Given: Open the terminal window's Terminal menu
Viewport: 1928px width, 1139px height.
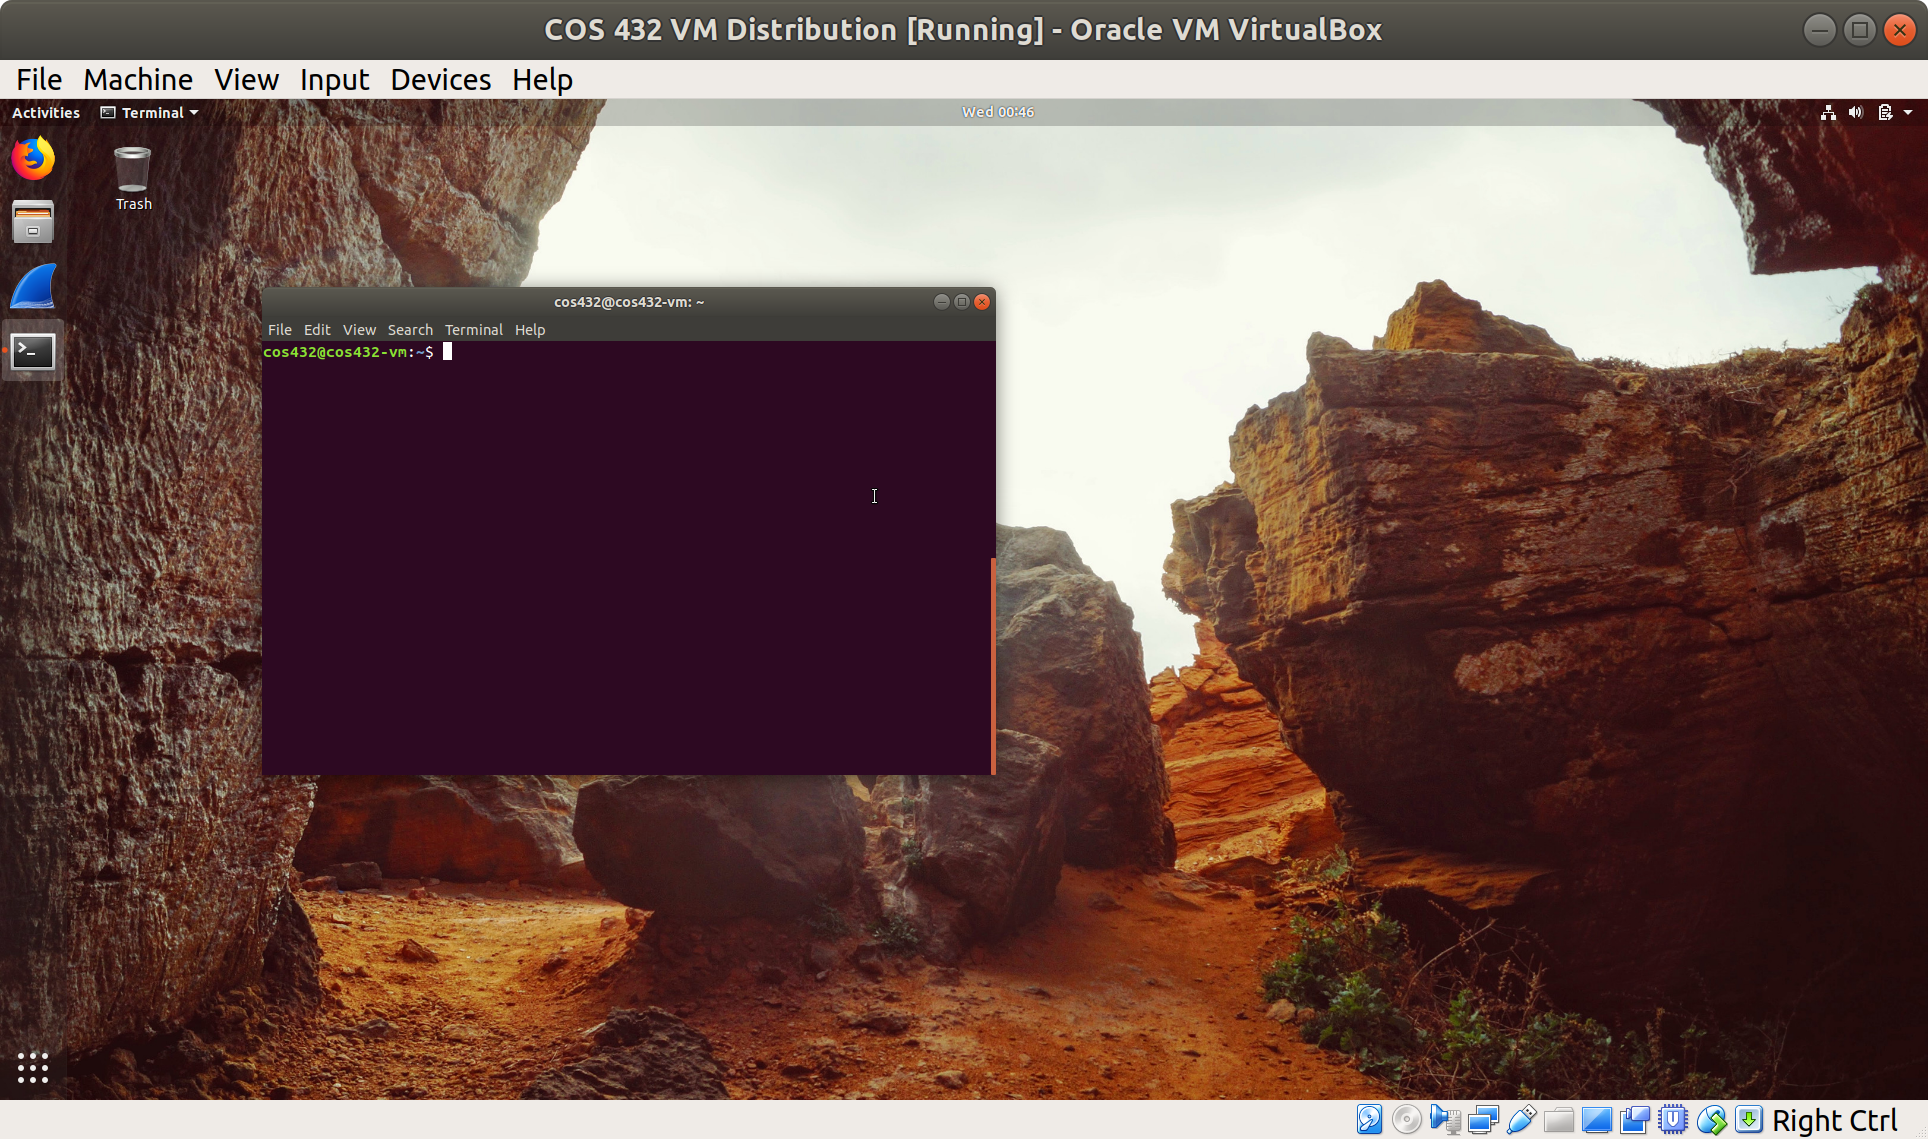Looking at the screenshot, I should pyautogui.click(x=473, y=329).
